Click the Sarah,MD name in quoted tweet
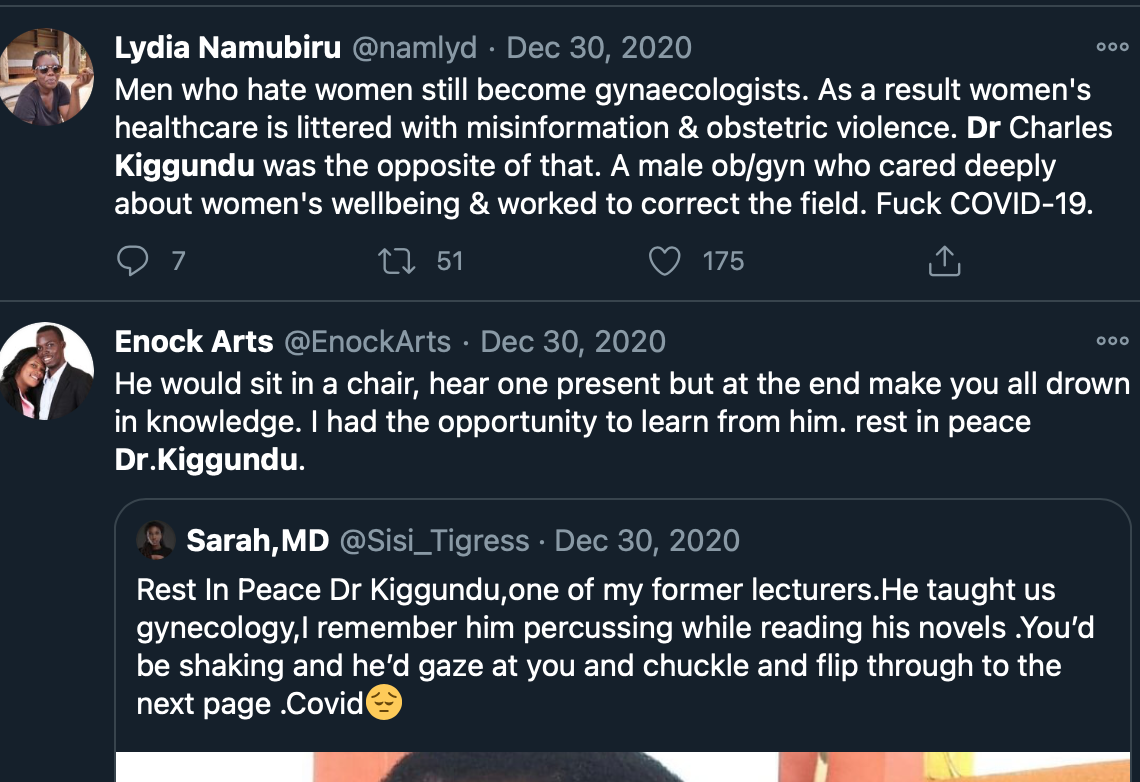The height and width of the screenshot is (782, 1140). (257, 541)
